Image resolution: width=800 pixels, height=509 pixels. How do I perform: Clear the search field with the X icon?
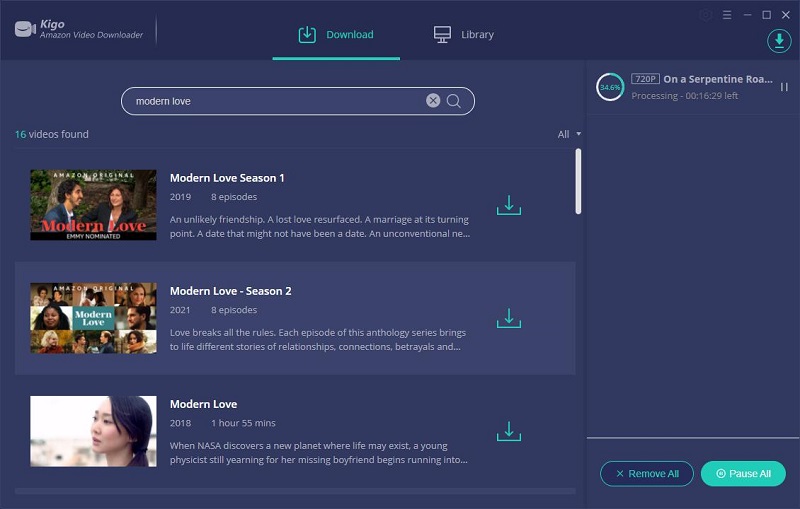[x=433, y=100]
